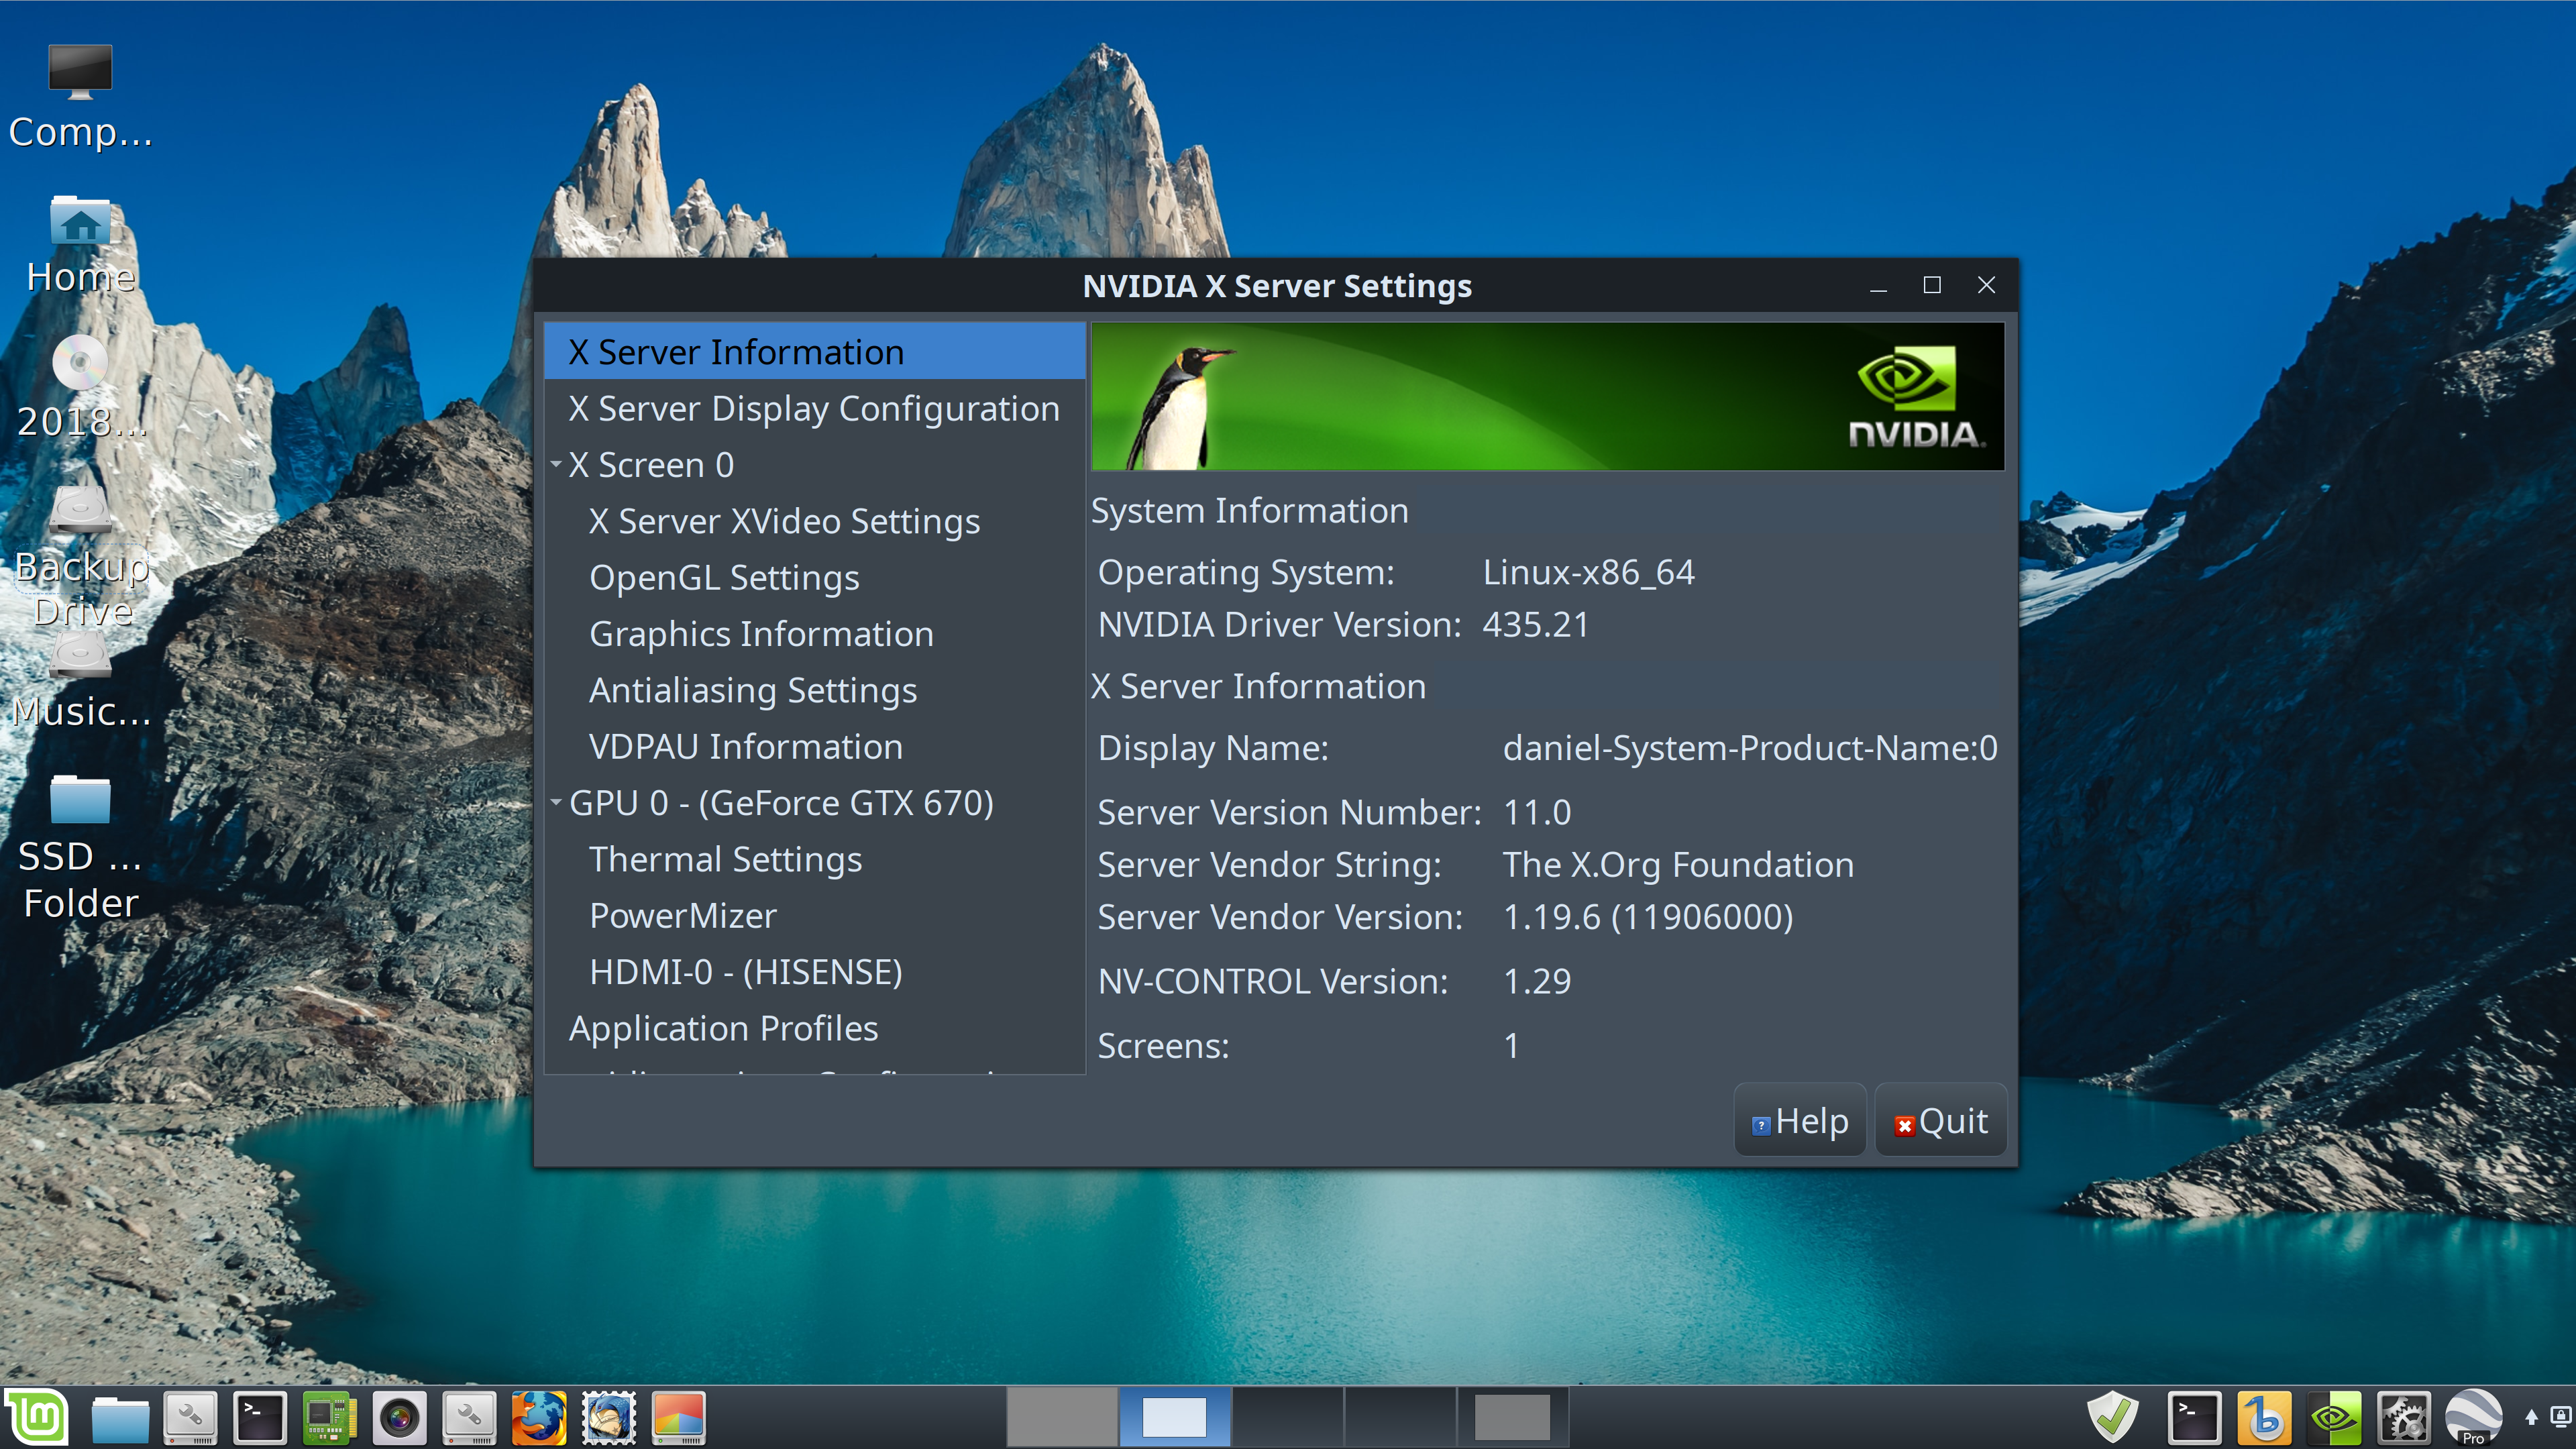Switch to the last workspace in the switcher

click(x=1512, y=1417)
